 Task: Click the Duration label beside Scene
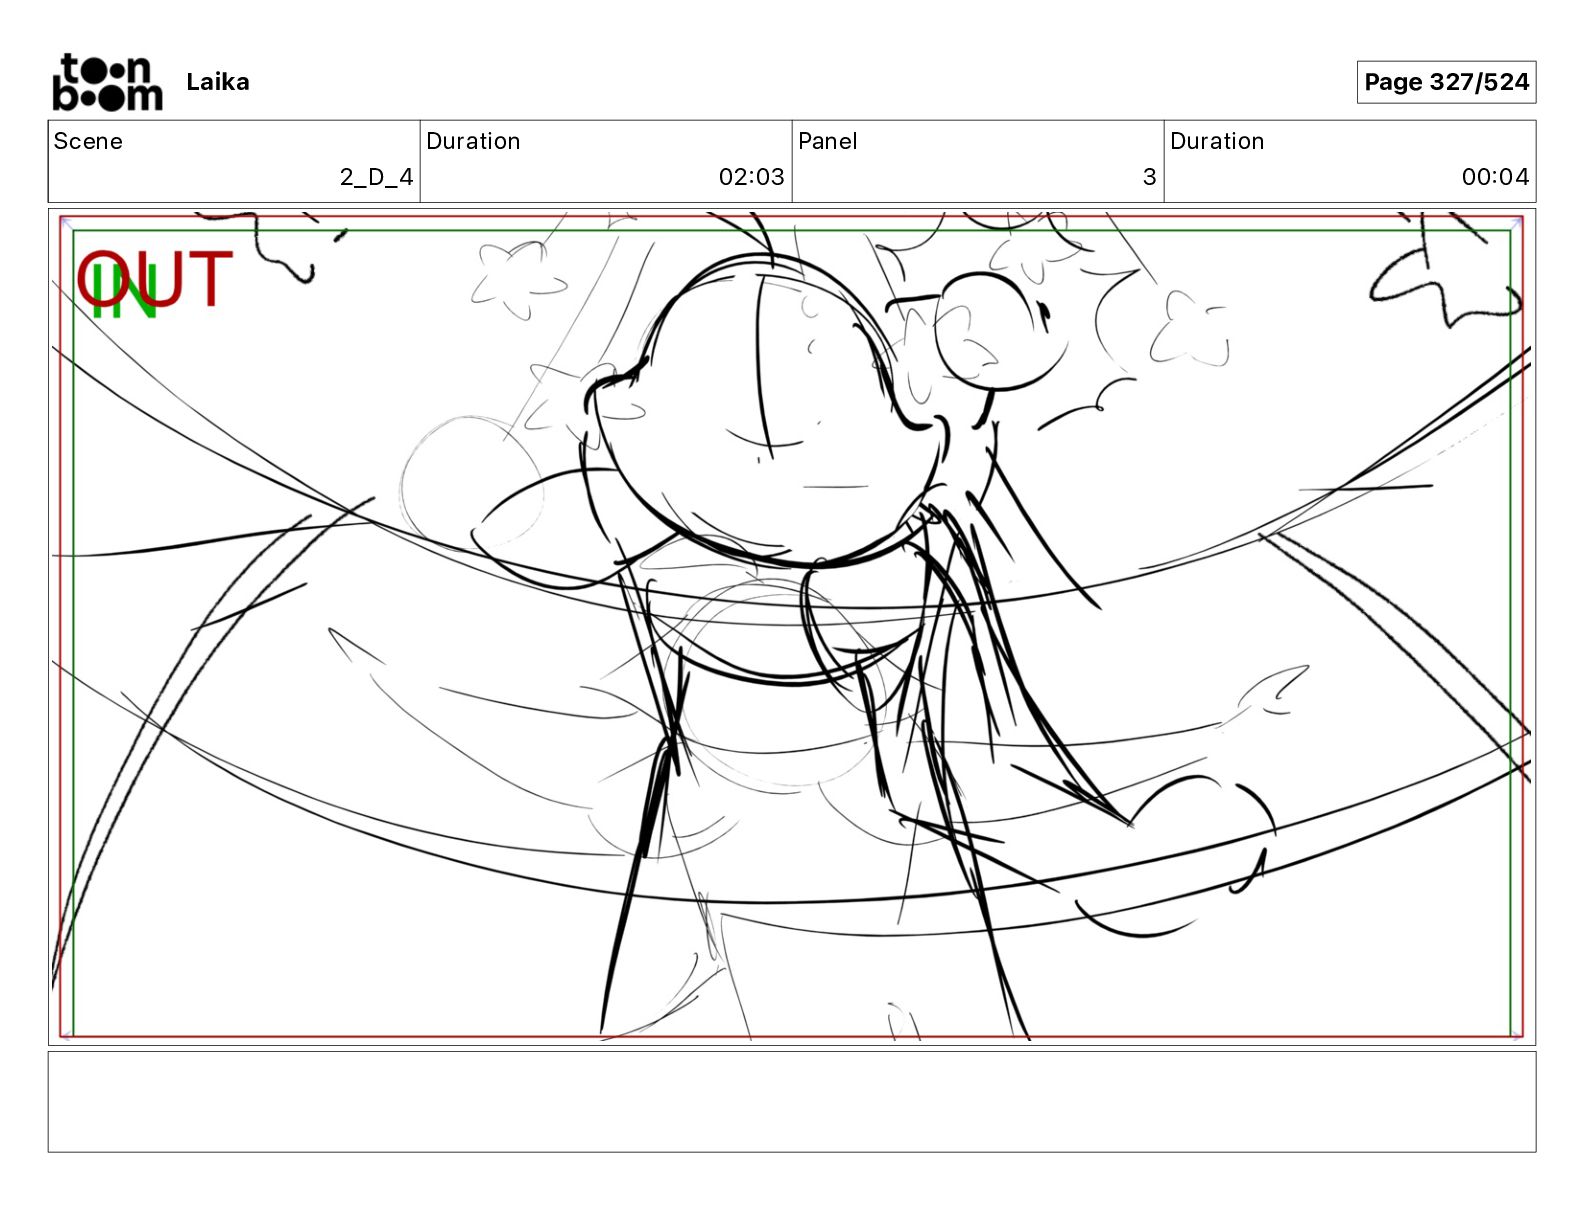click(x=473, y=141)
